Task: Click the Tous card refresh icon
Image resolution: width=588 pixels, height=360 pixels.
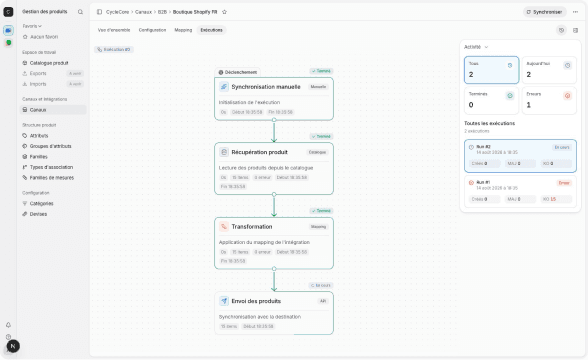Action: point(510,65)
